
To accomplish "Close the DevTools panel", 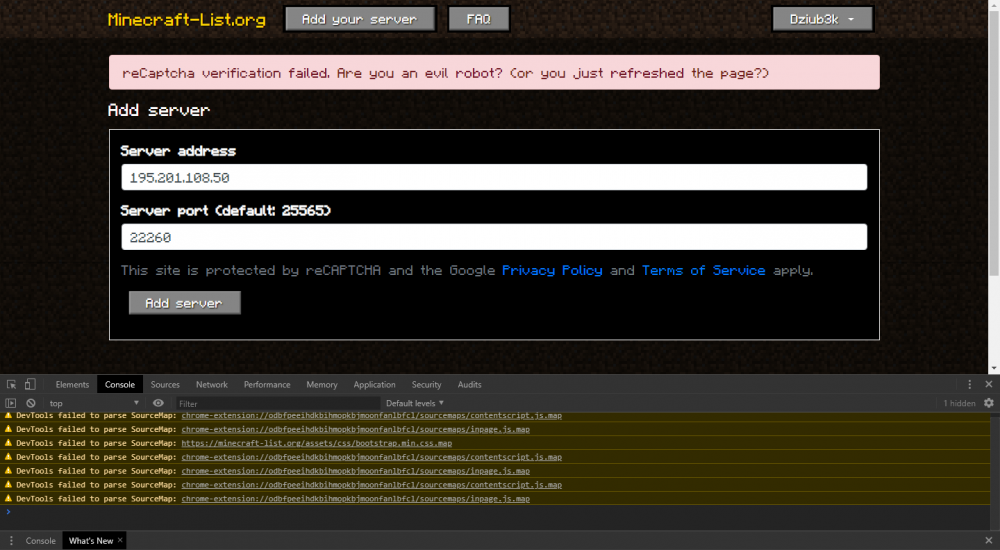I will [x=989, y=384].
